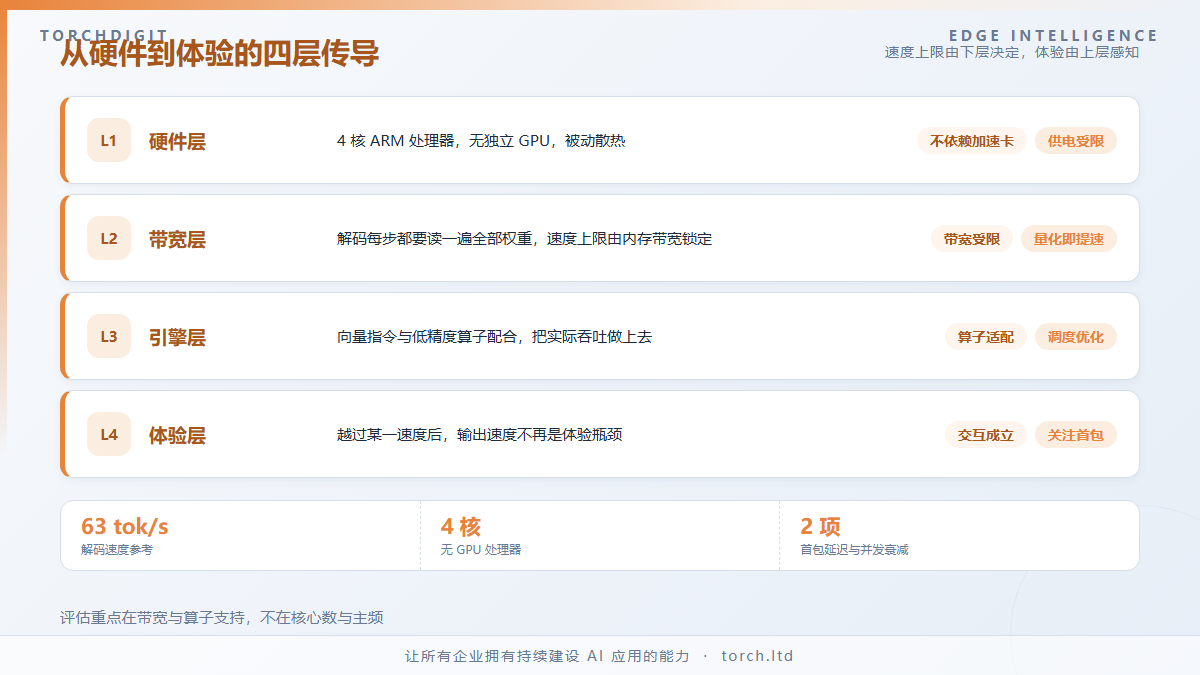This screenshot has height=675, width=1200.
Task: Select the 交互成立 tag
Action: click(986, 435)
